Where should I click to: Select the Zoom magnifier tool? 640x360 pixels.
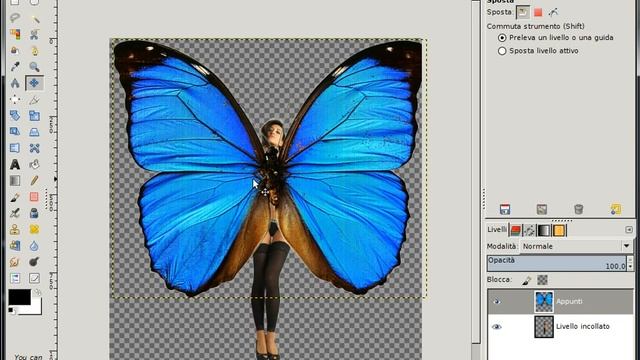tap(34, 67)
